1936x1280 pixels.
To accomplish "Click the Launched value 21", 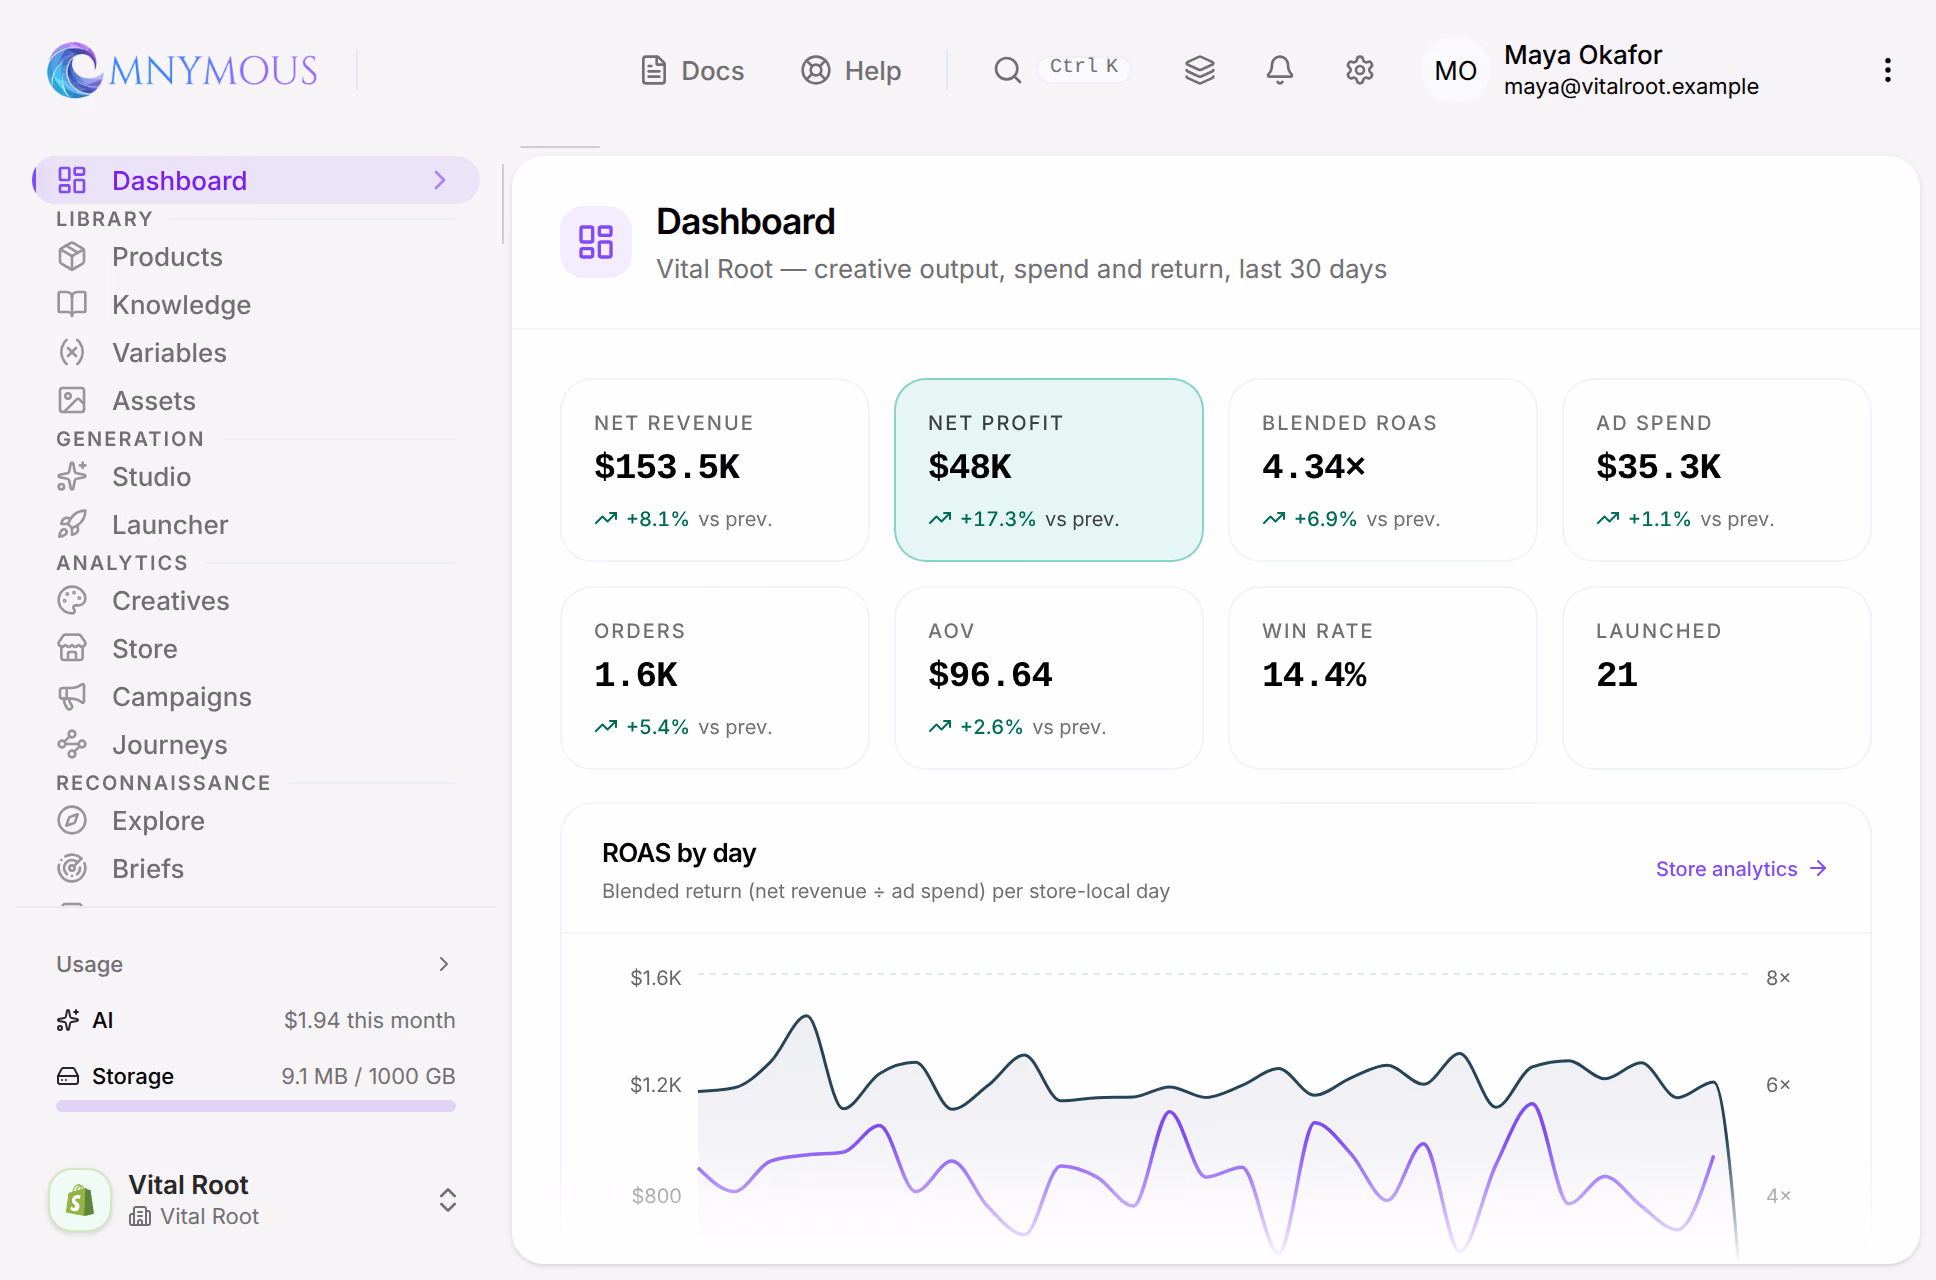I will 1617,675.
